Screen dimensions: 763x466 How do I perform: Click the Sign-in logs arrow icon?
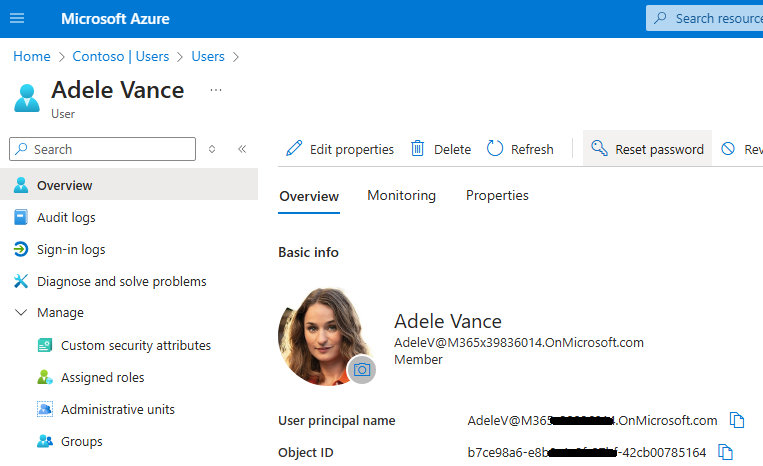coord(20,249)
